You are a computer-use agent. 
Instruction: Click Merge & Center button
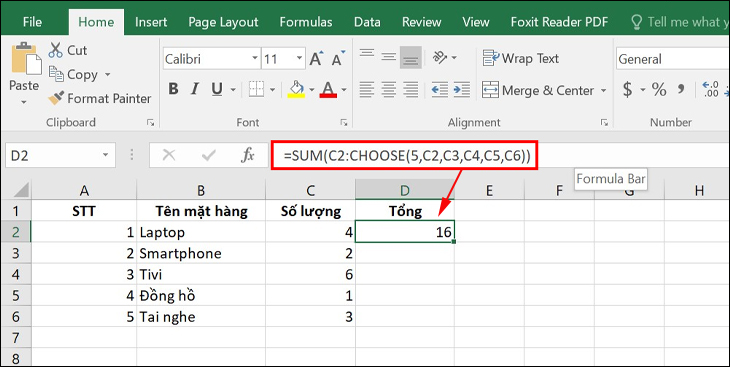538,89
